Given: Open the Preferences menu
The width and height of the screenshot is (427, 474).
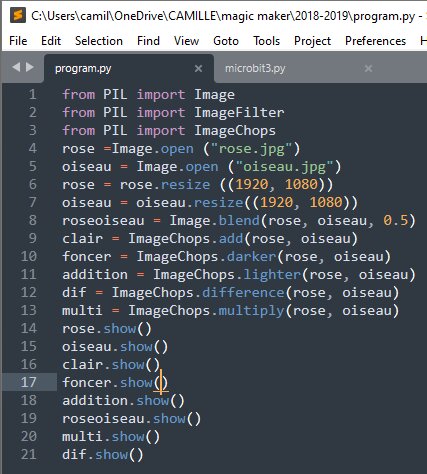Looking at the screenshot, I should point(375,41).
